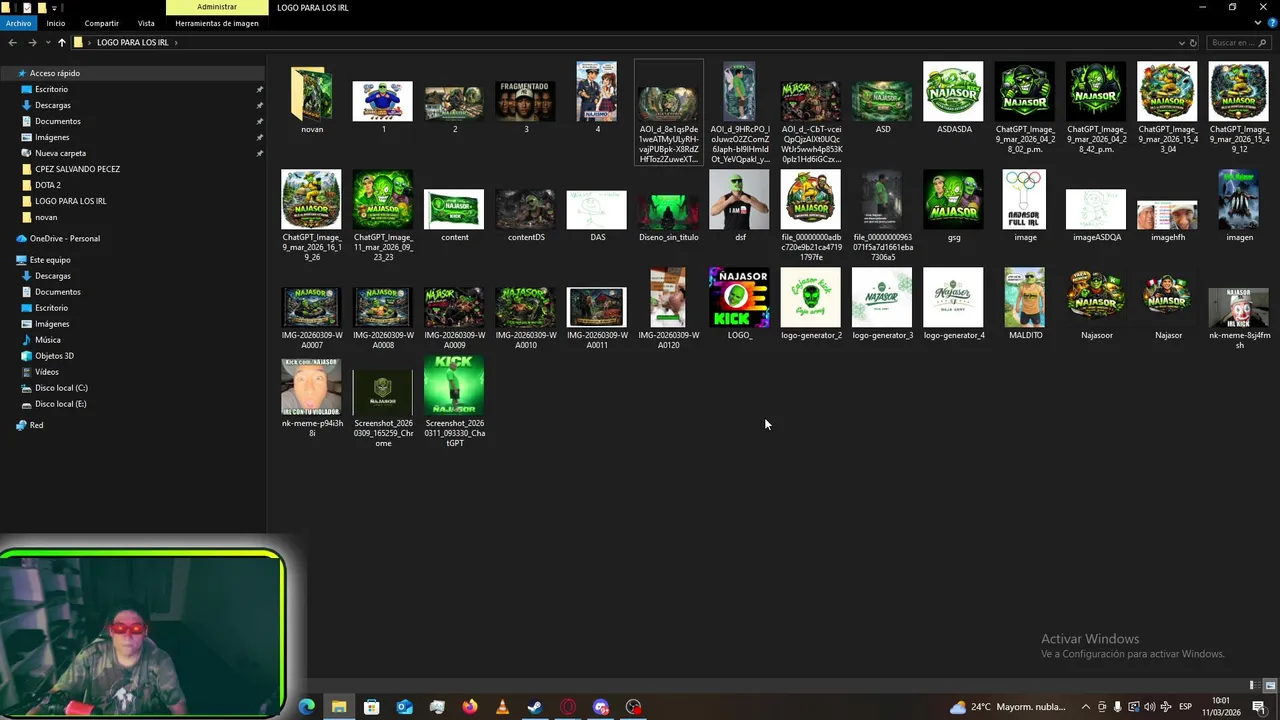Click the ESP language indicator
The height and width of the screenshot is (720, 1280).
click(x=1185, y=707)
